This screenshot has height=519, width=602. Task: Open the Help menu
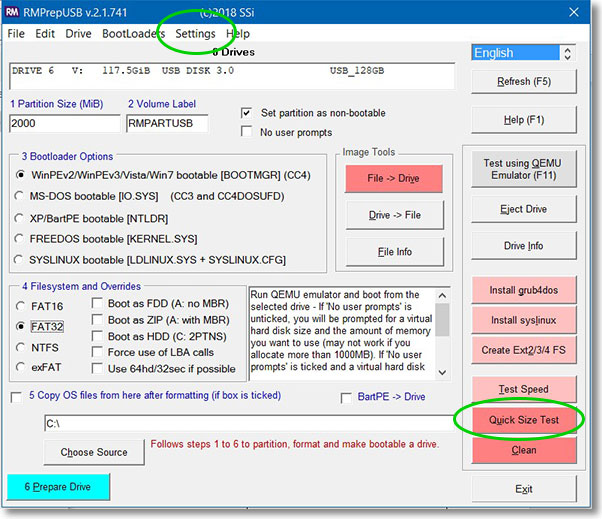pos(238,34)
